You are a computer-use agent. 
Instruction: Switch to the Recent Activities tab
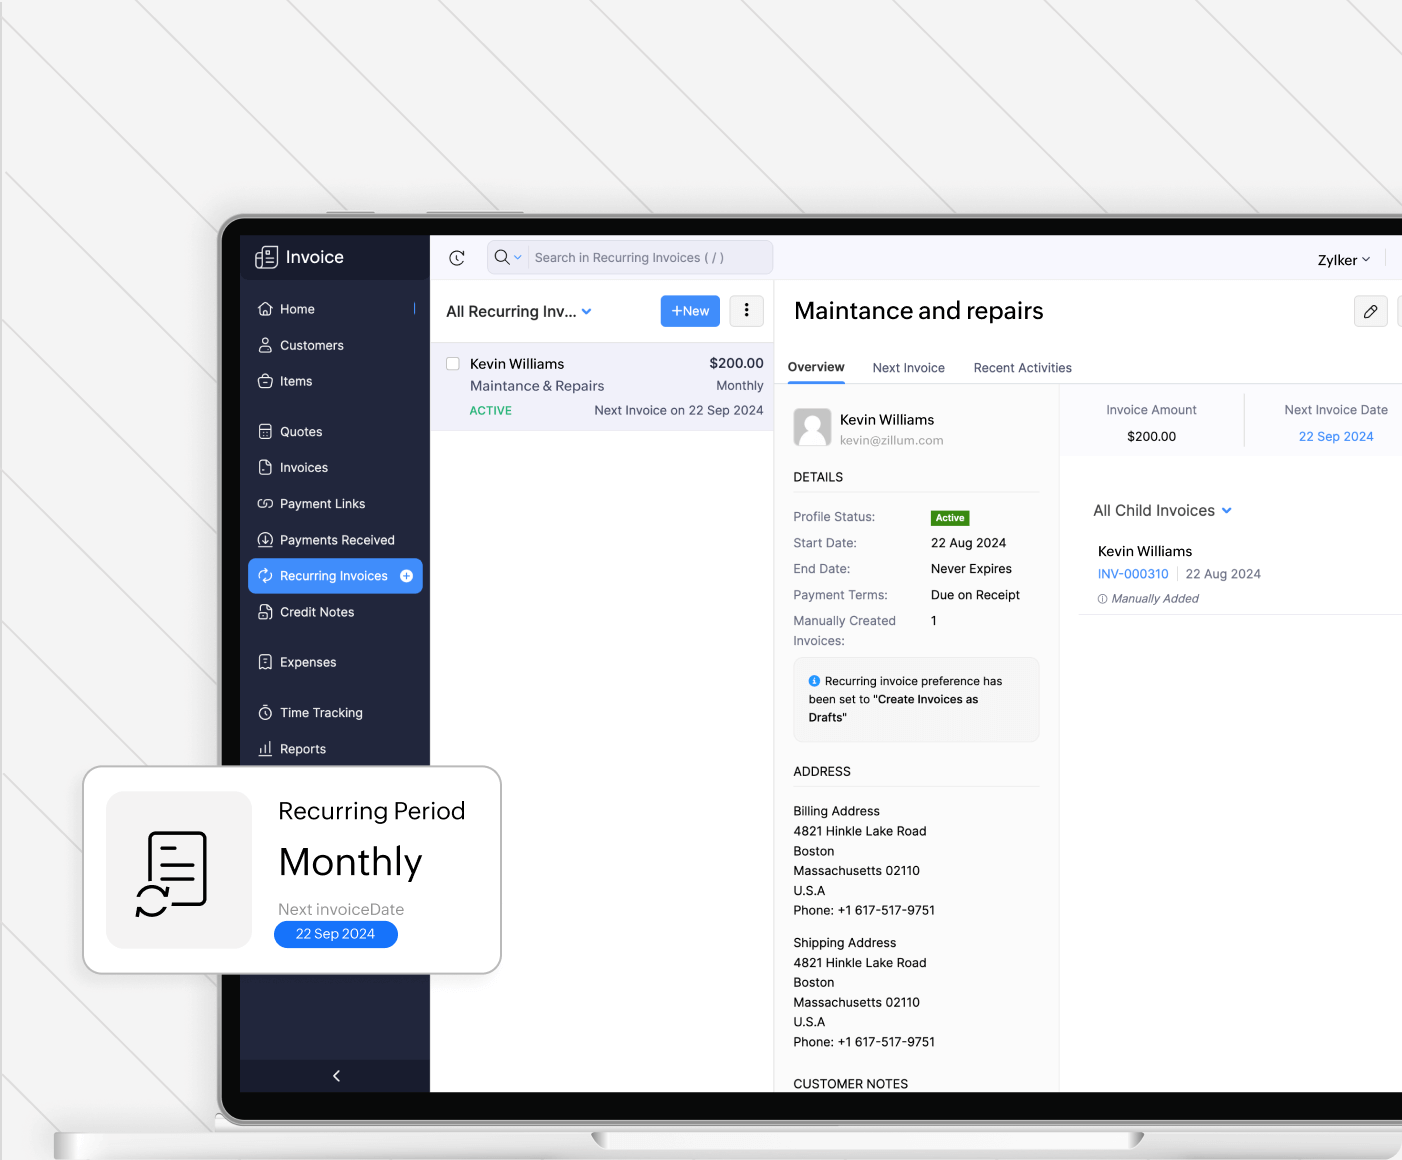pos(1022,368)
